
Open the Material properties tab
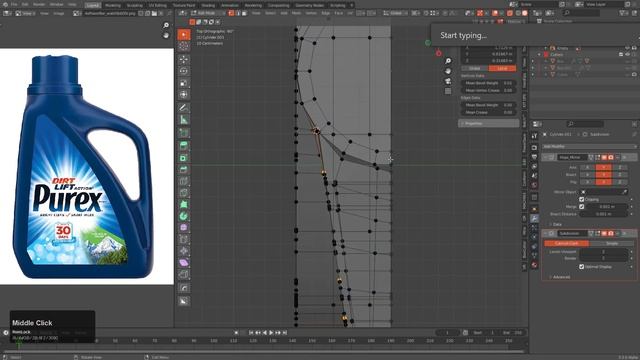[534, 265]
